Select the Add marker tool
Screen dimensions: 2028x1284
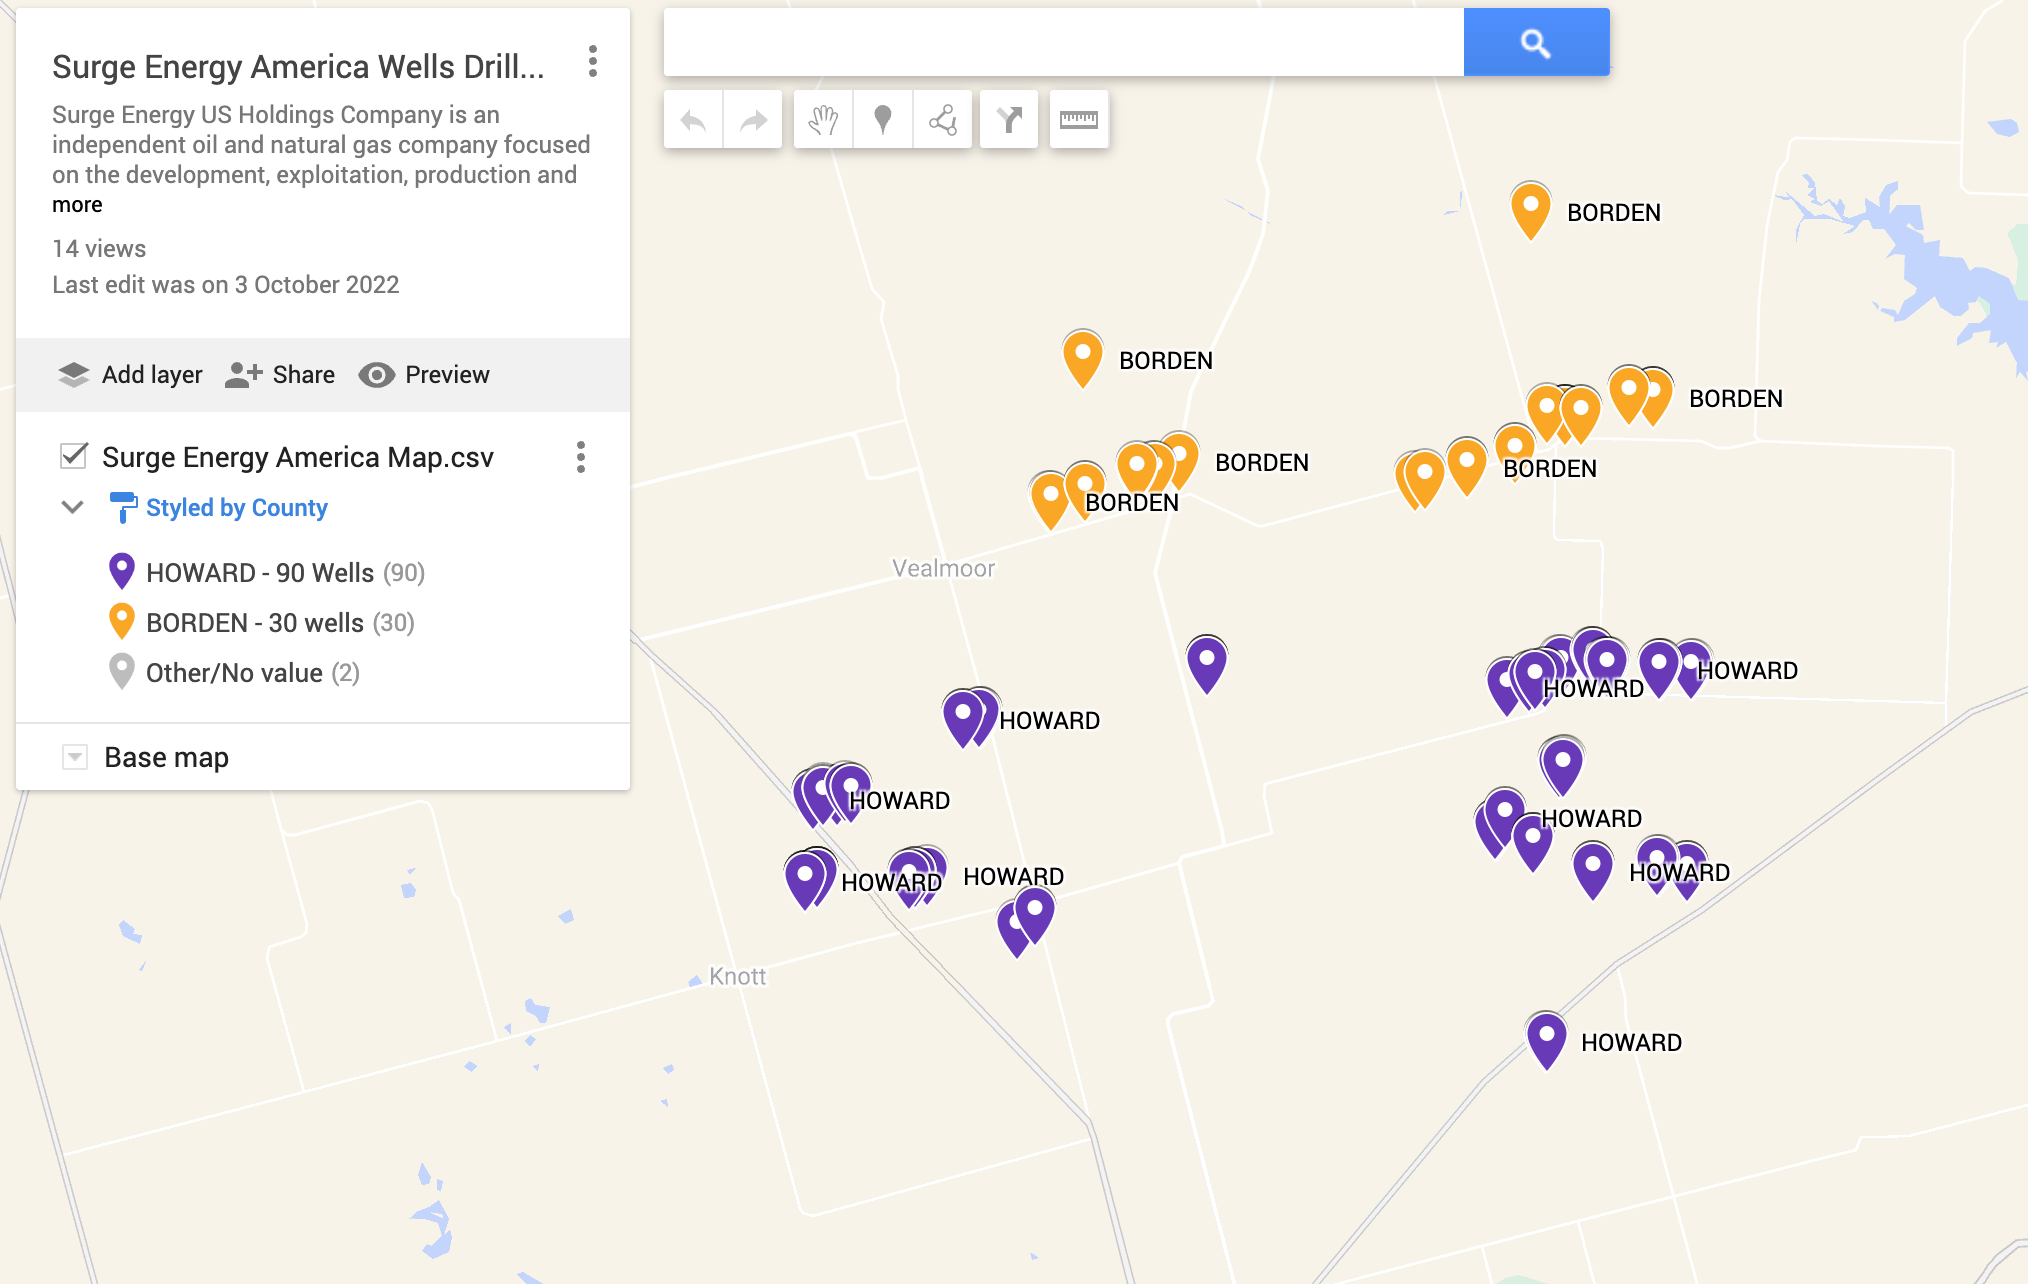click(882, 121)
